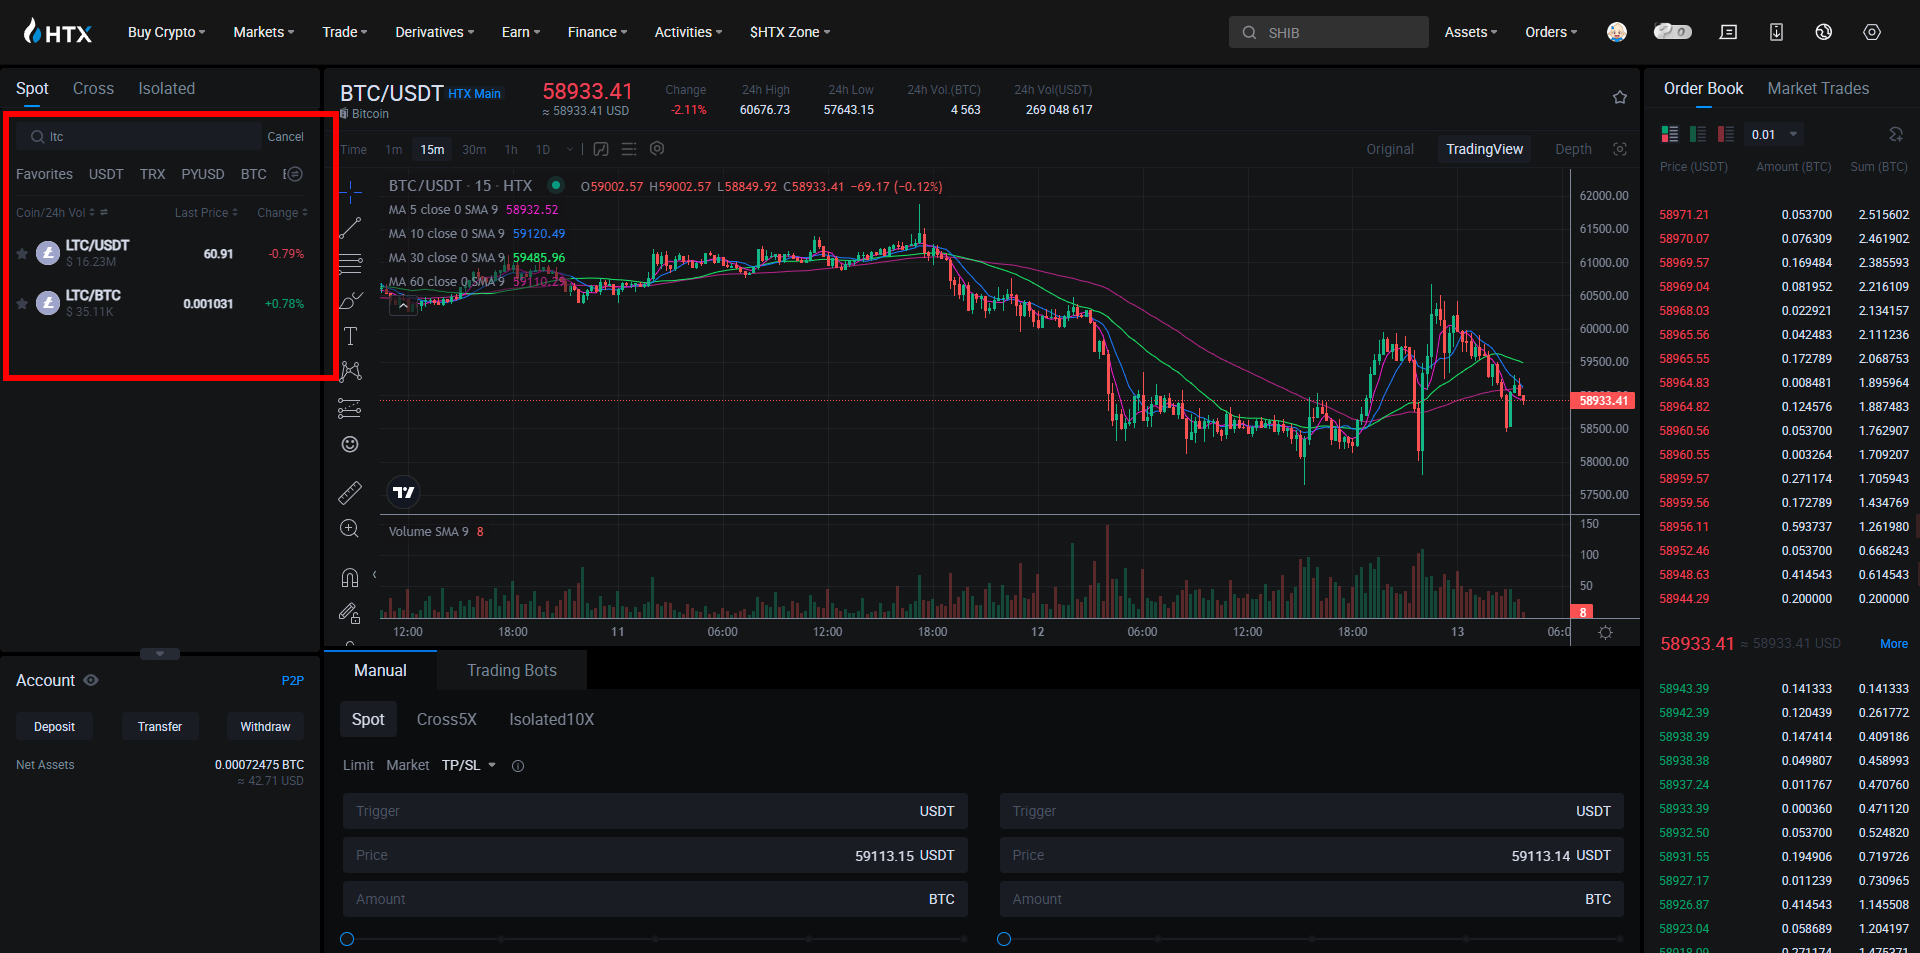Expand the Assets dropdown
Screen dimensions: 1920x953
coord(1471,32)
